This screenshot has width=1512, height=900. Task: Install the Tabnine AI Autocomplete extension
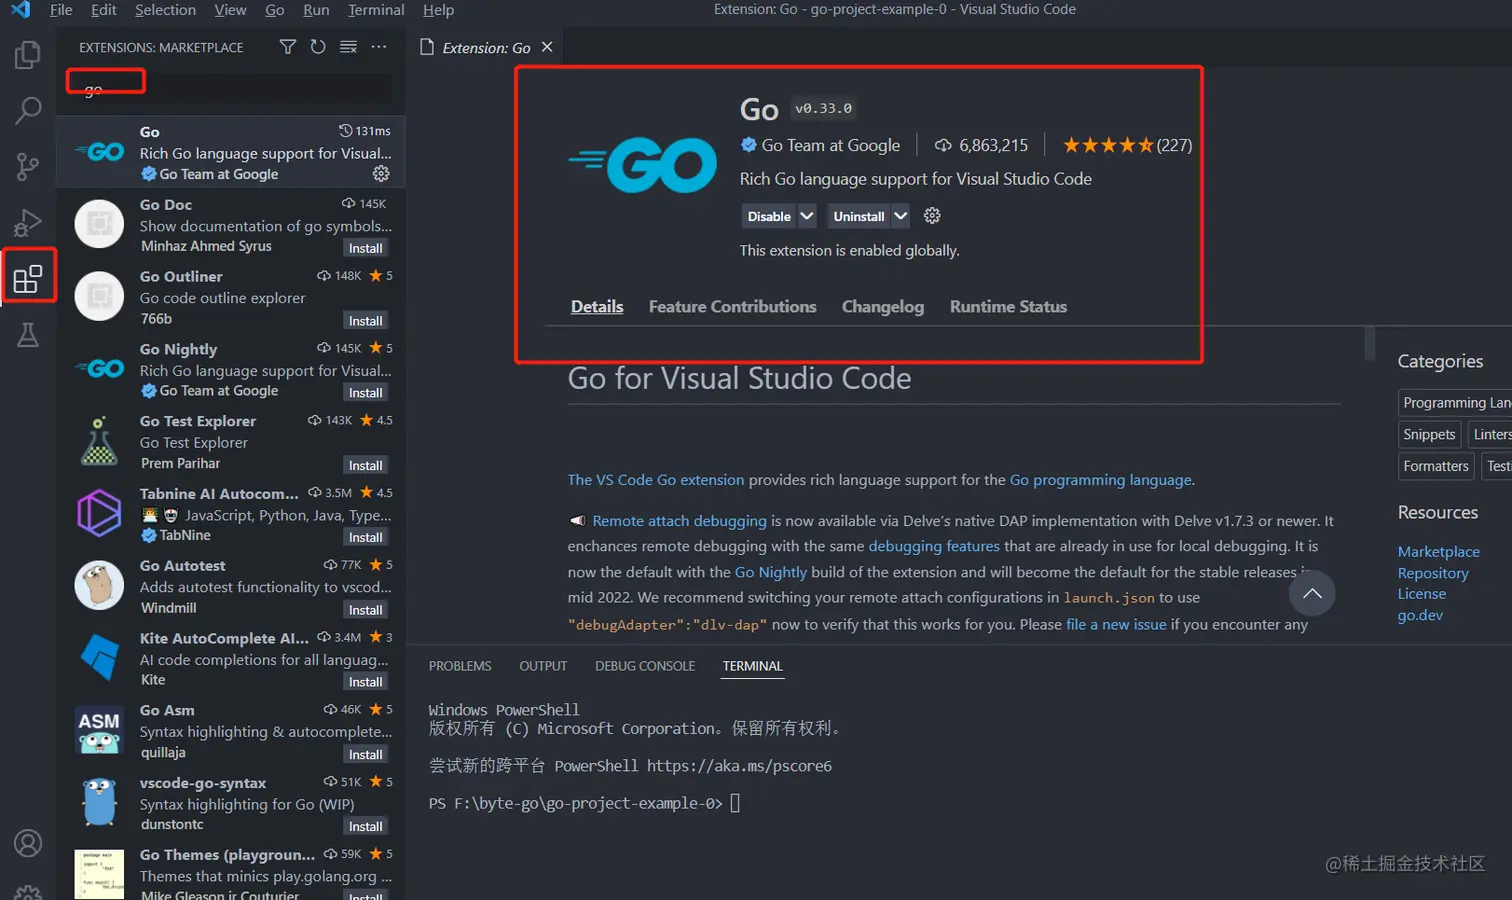(365, 537)
